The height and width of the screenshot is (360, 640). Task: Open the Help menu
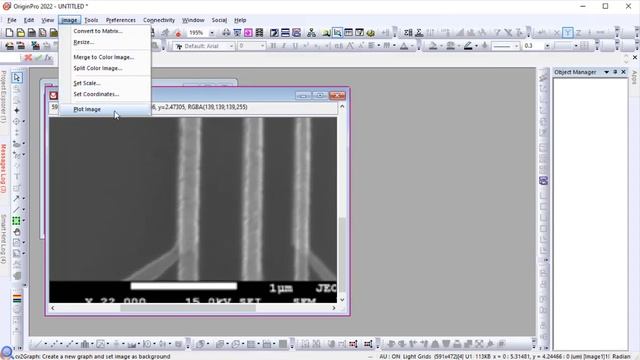click(x=240, y=20)
